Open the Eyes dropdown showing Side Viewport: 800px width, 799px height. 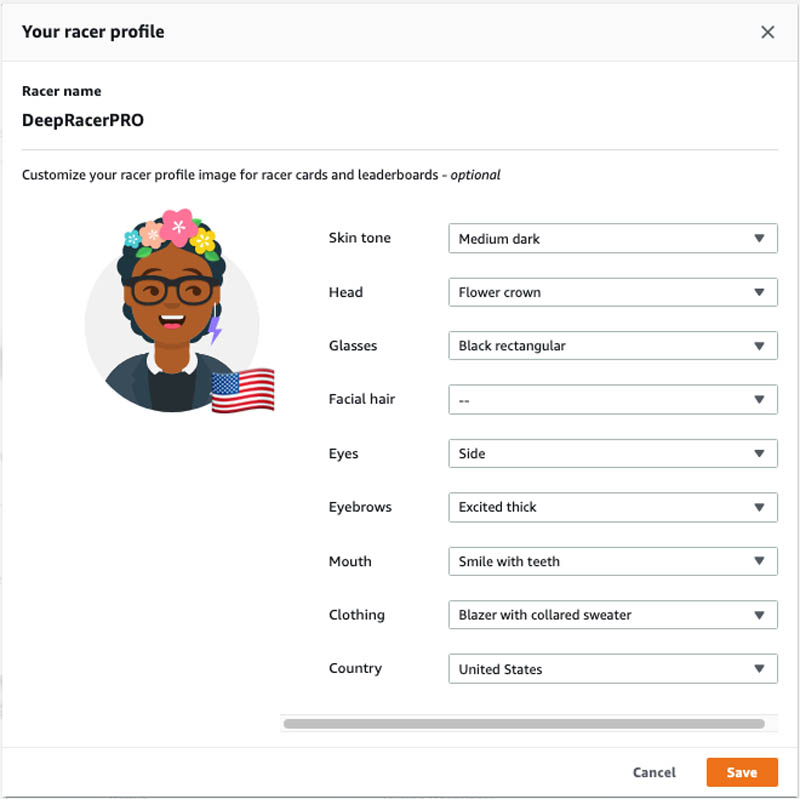pyautogui.click(x=613, y=454)
